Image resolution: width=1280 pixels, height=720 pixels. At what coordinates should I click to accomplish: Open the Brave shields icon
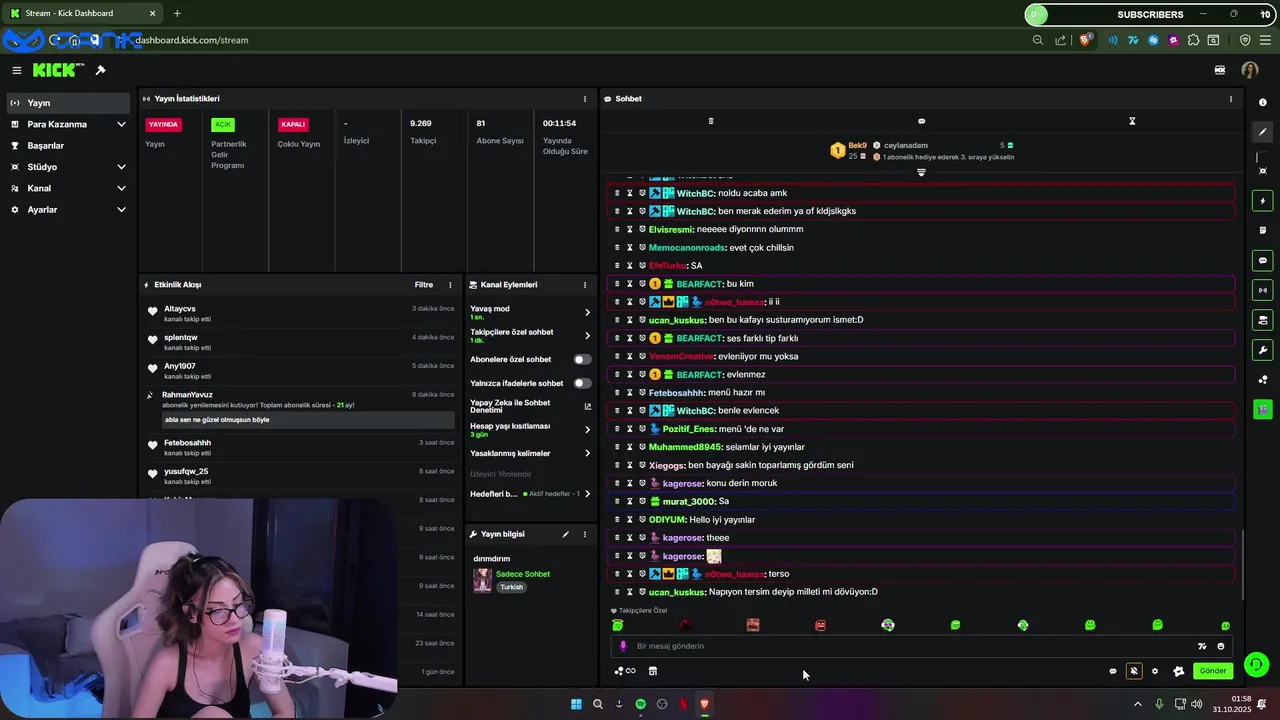[x=1086, y=40]
